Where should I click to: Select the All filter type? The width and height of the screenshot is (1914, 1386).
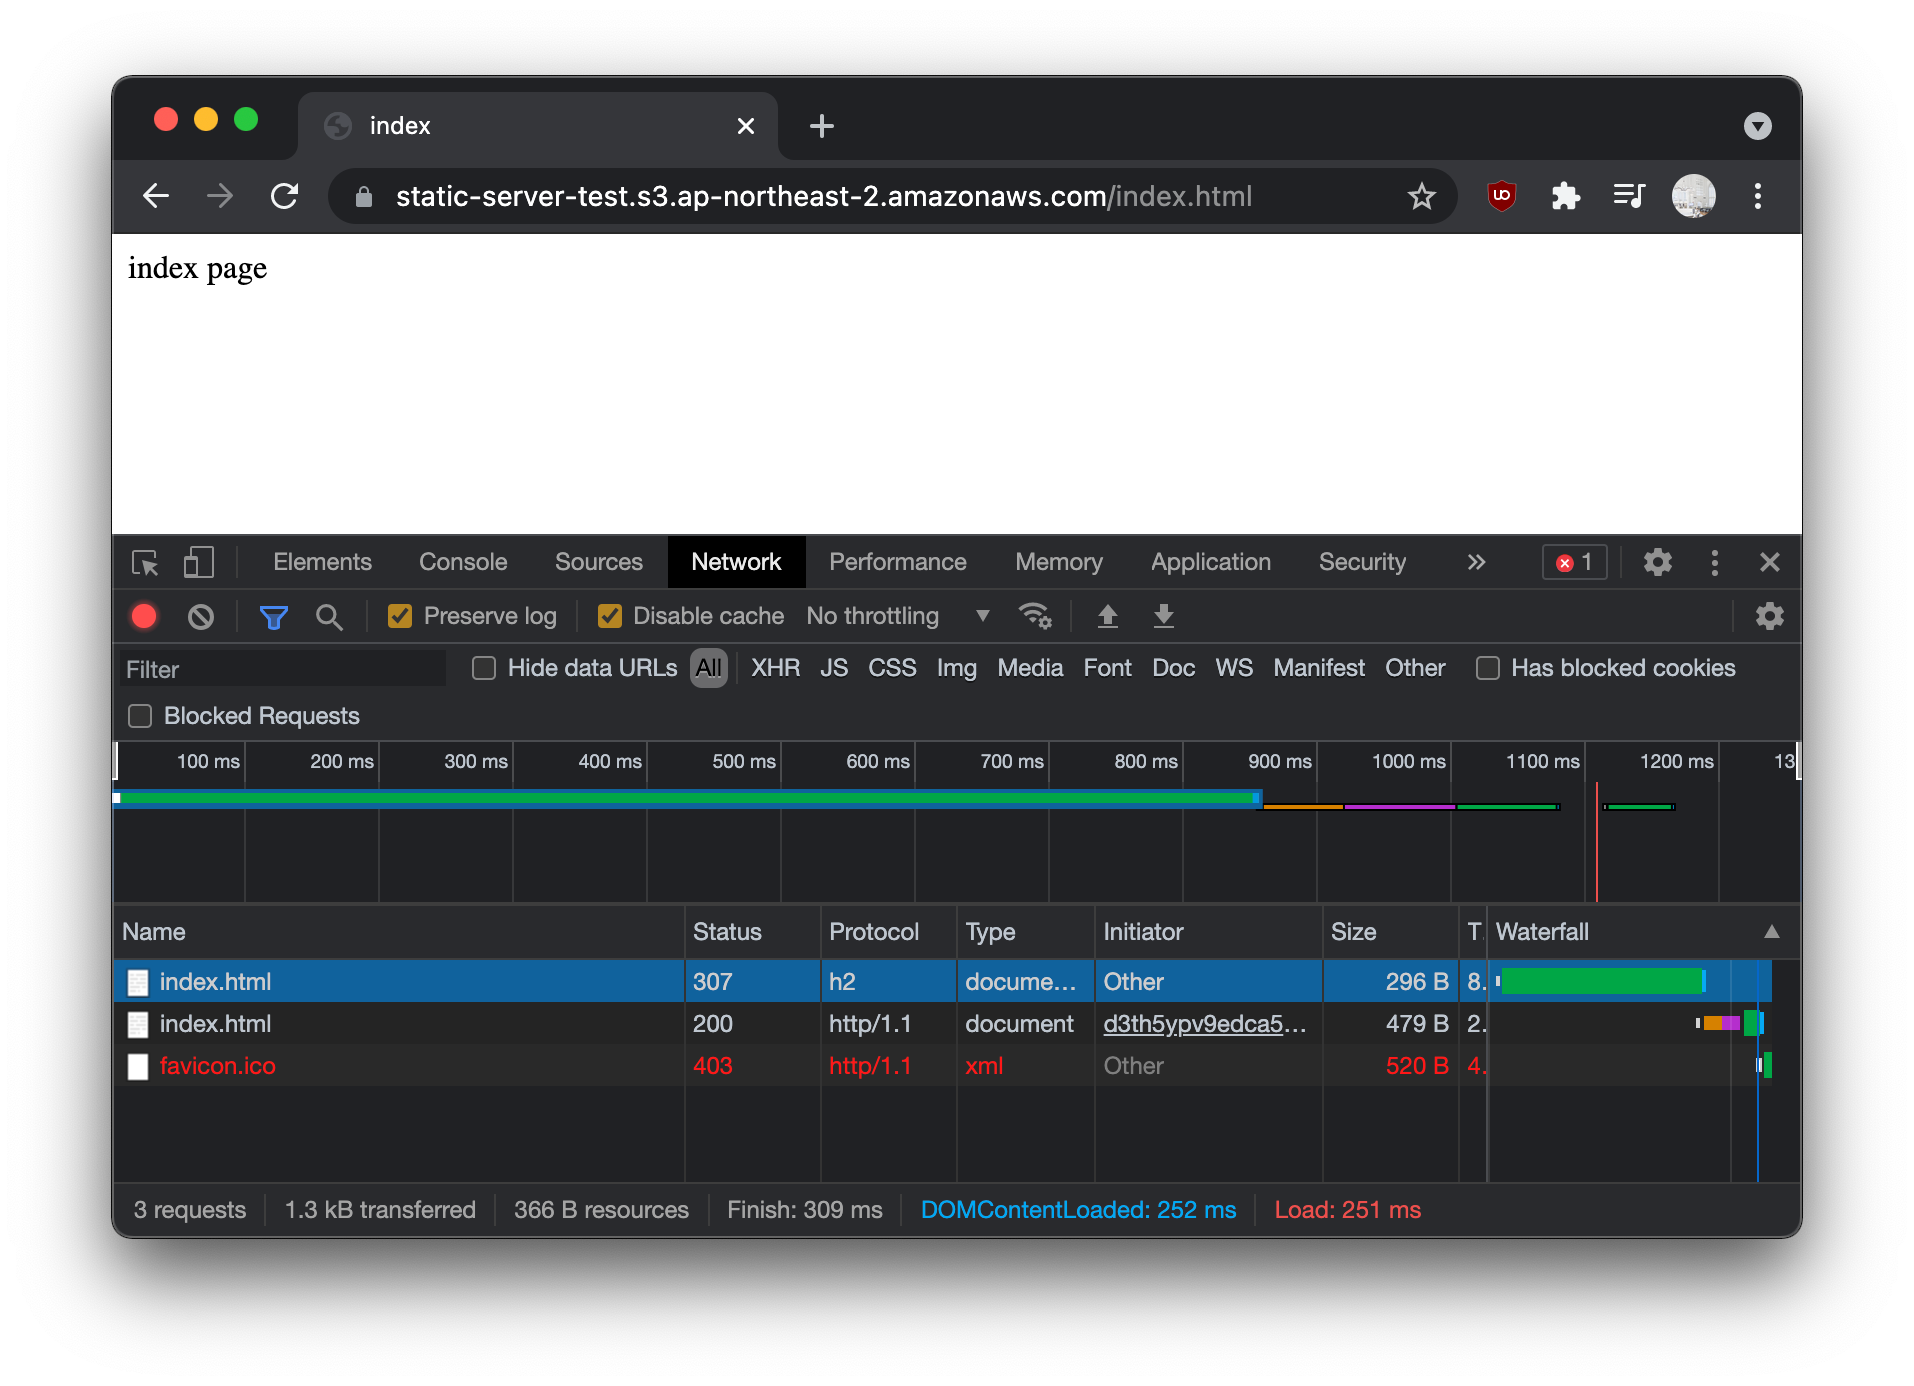(x=708, y=668)
